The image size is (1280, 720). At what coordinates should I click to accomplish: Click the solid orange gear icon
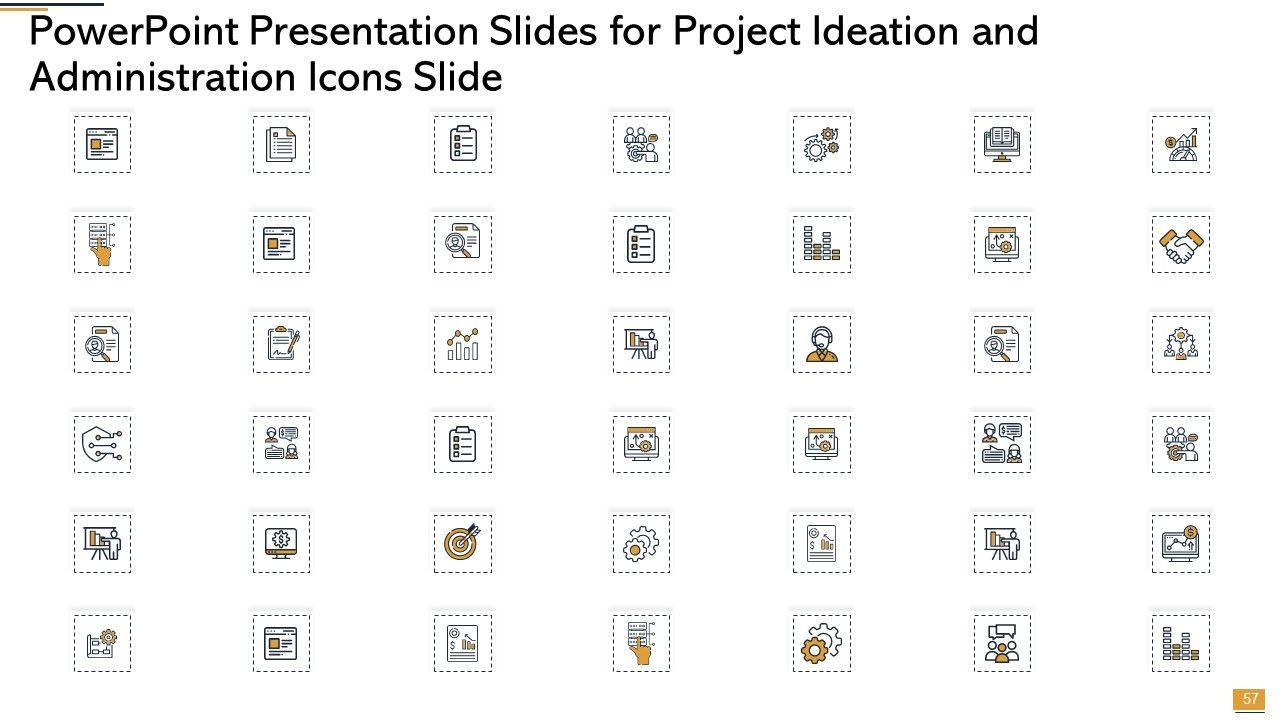(822, 643)
